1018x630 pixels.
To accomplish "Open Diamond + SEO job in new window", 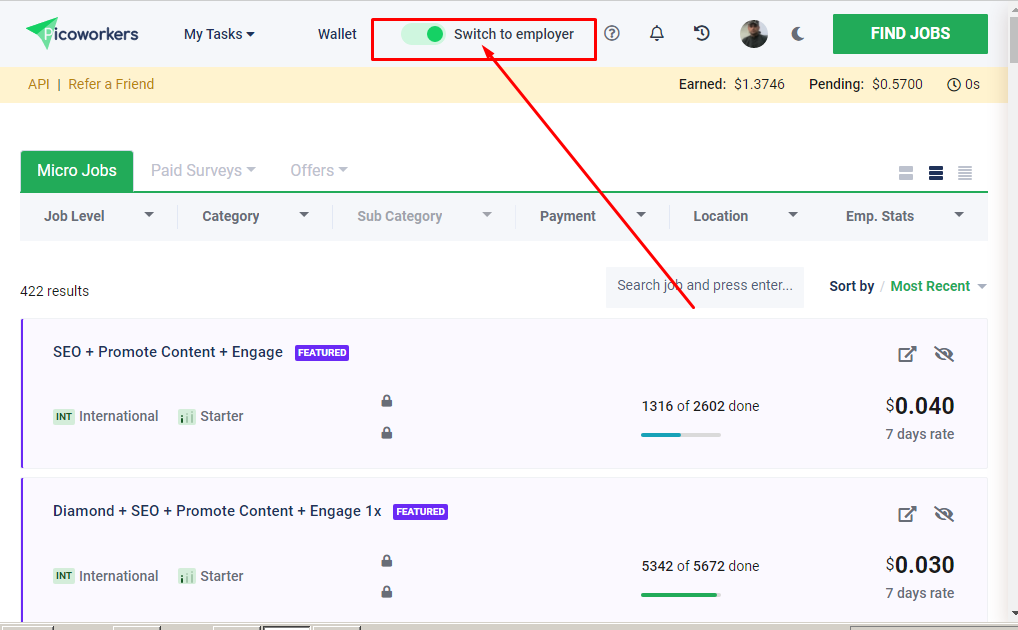I will pos(907,514).
